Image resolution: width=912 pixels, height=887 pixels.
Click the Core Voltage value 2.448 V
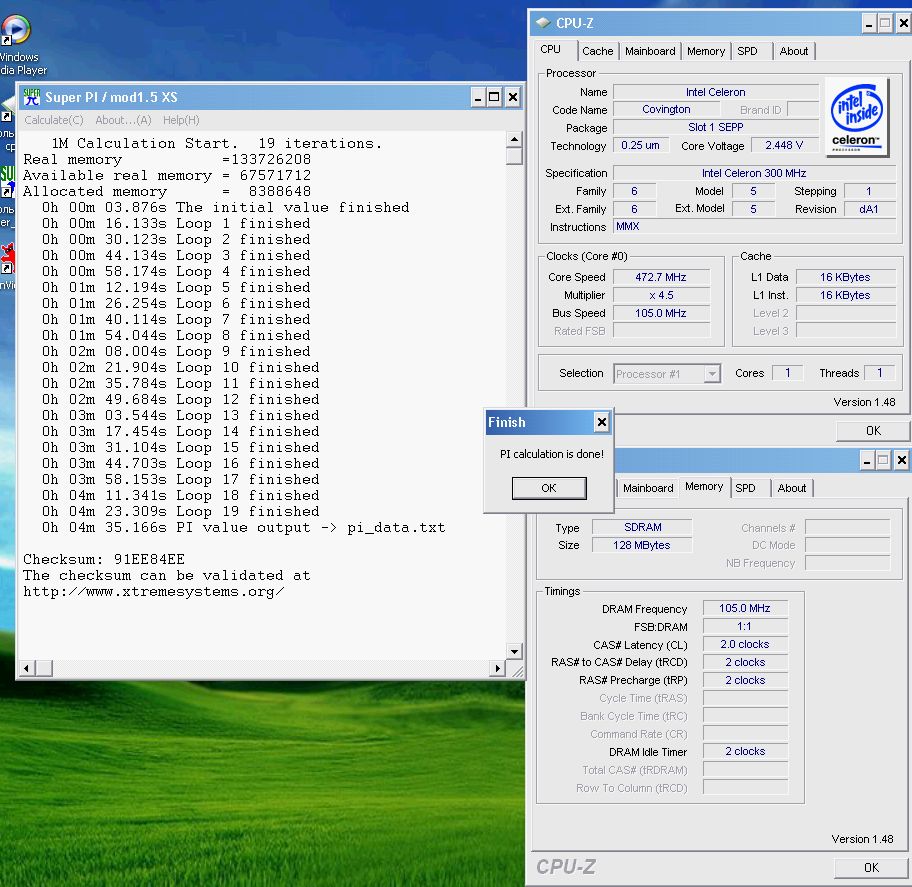click(x=784, y=145)
